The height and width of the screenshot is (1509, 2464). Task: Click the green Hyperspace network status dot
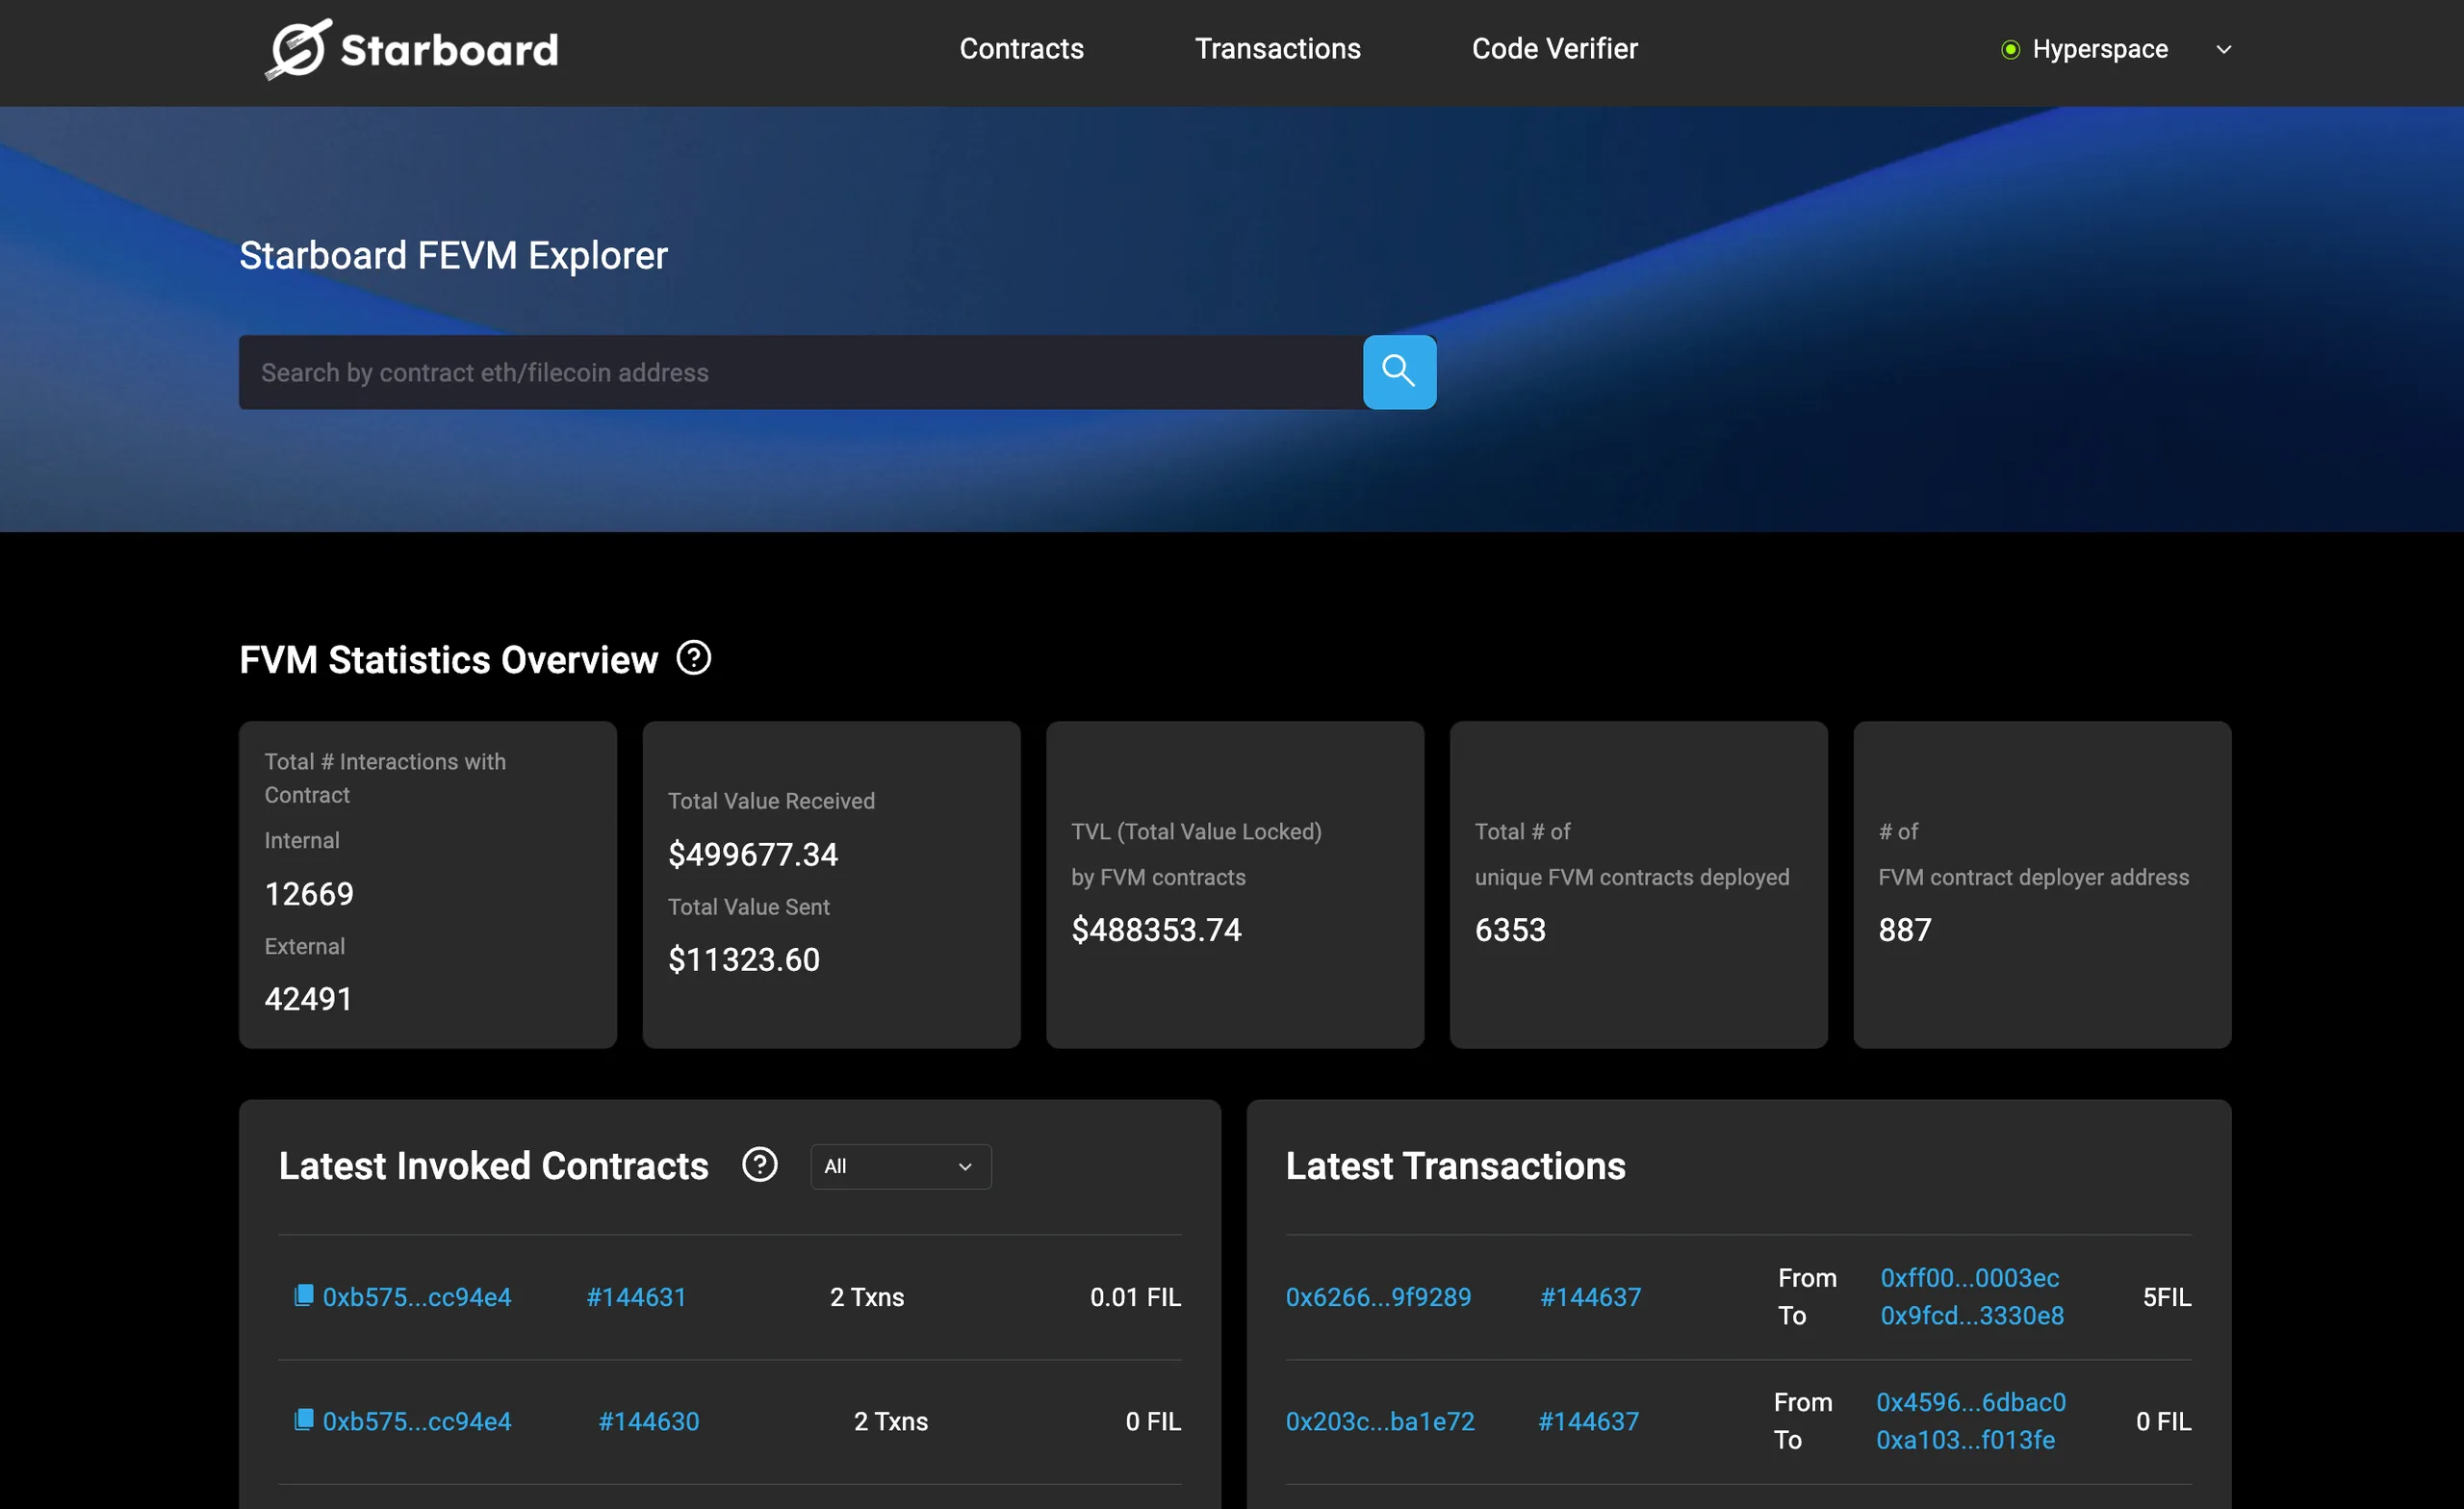(x=2010, y=50)
